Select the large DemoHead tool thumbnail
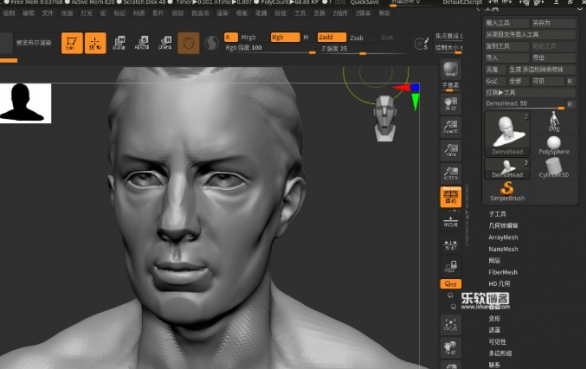 point(507,133)
